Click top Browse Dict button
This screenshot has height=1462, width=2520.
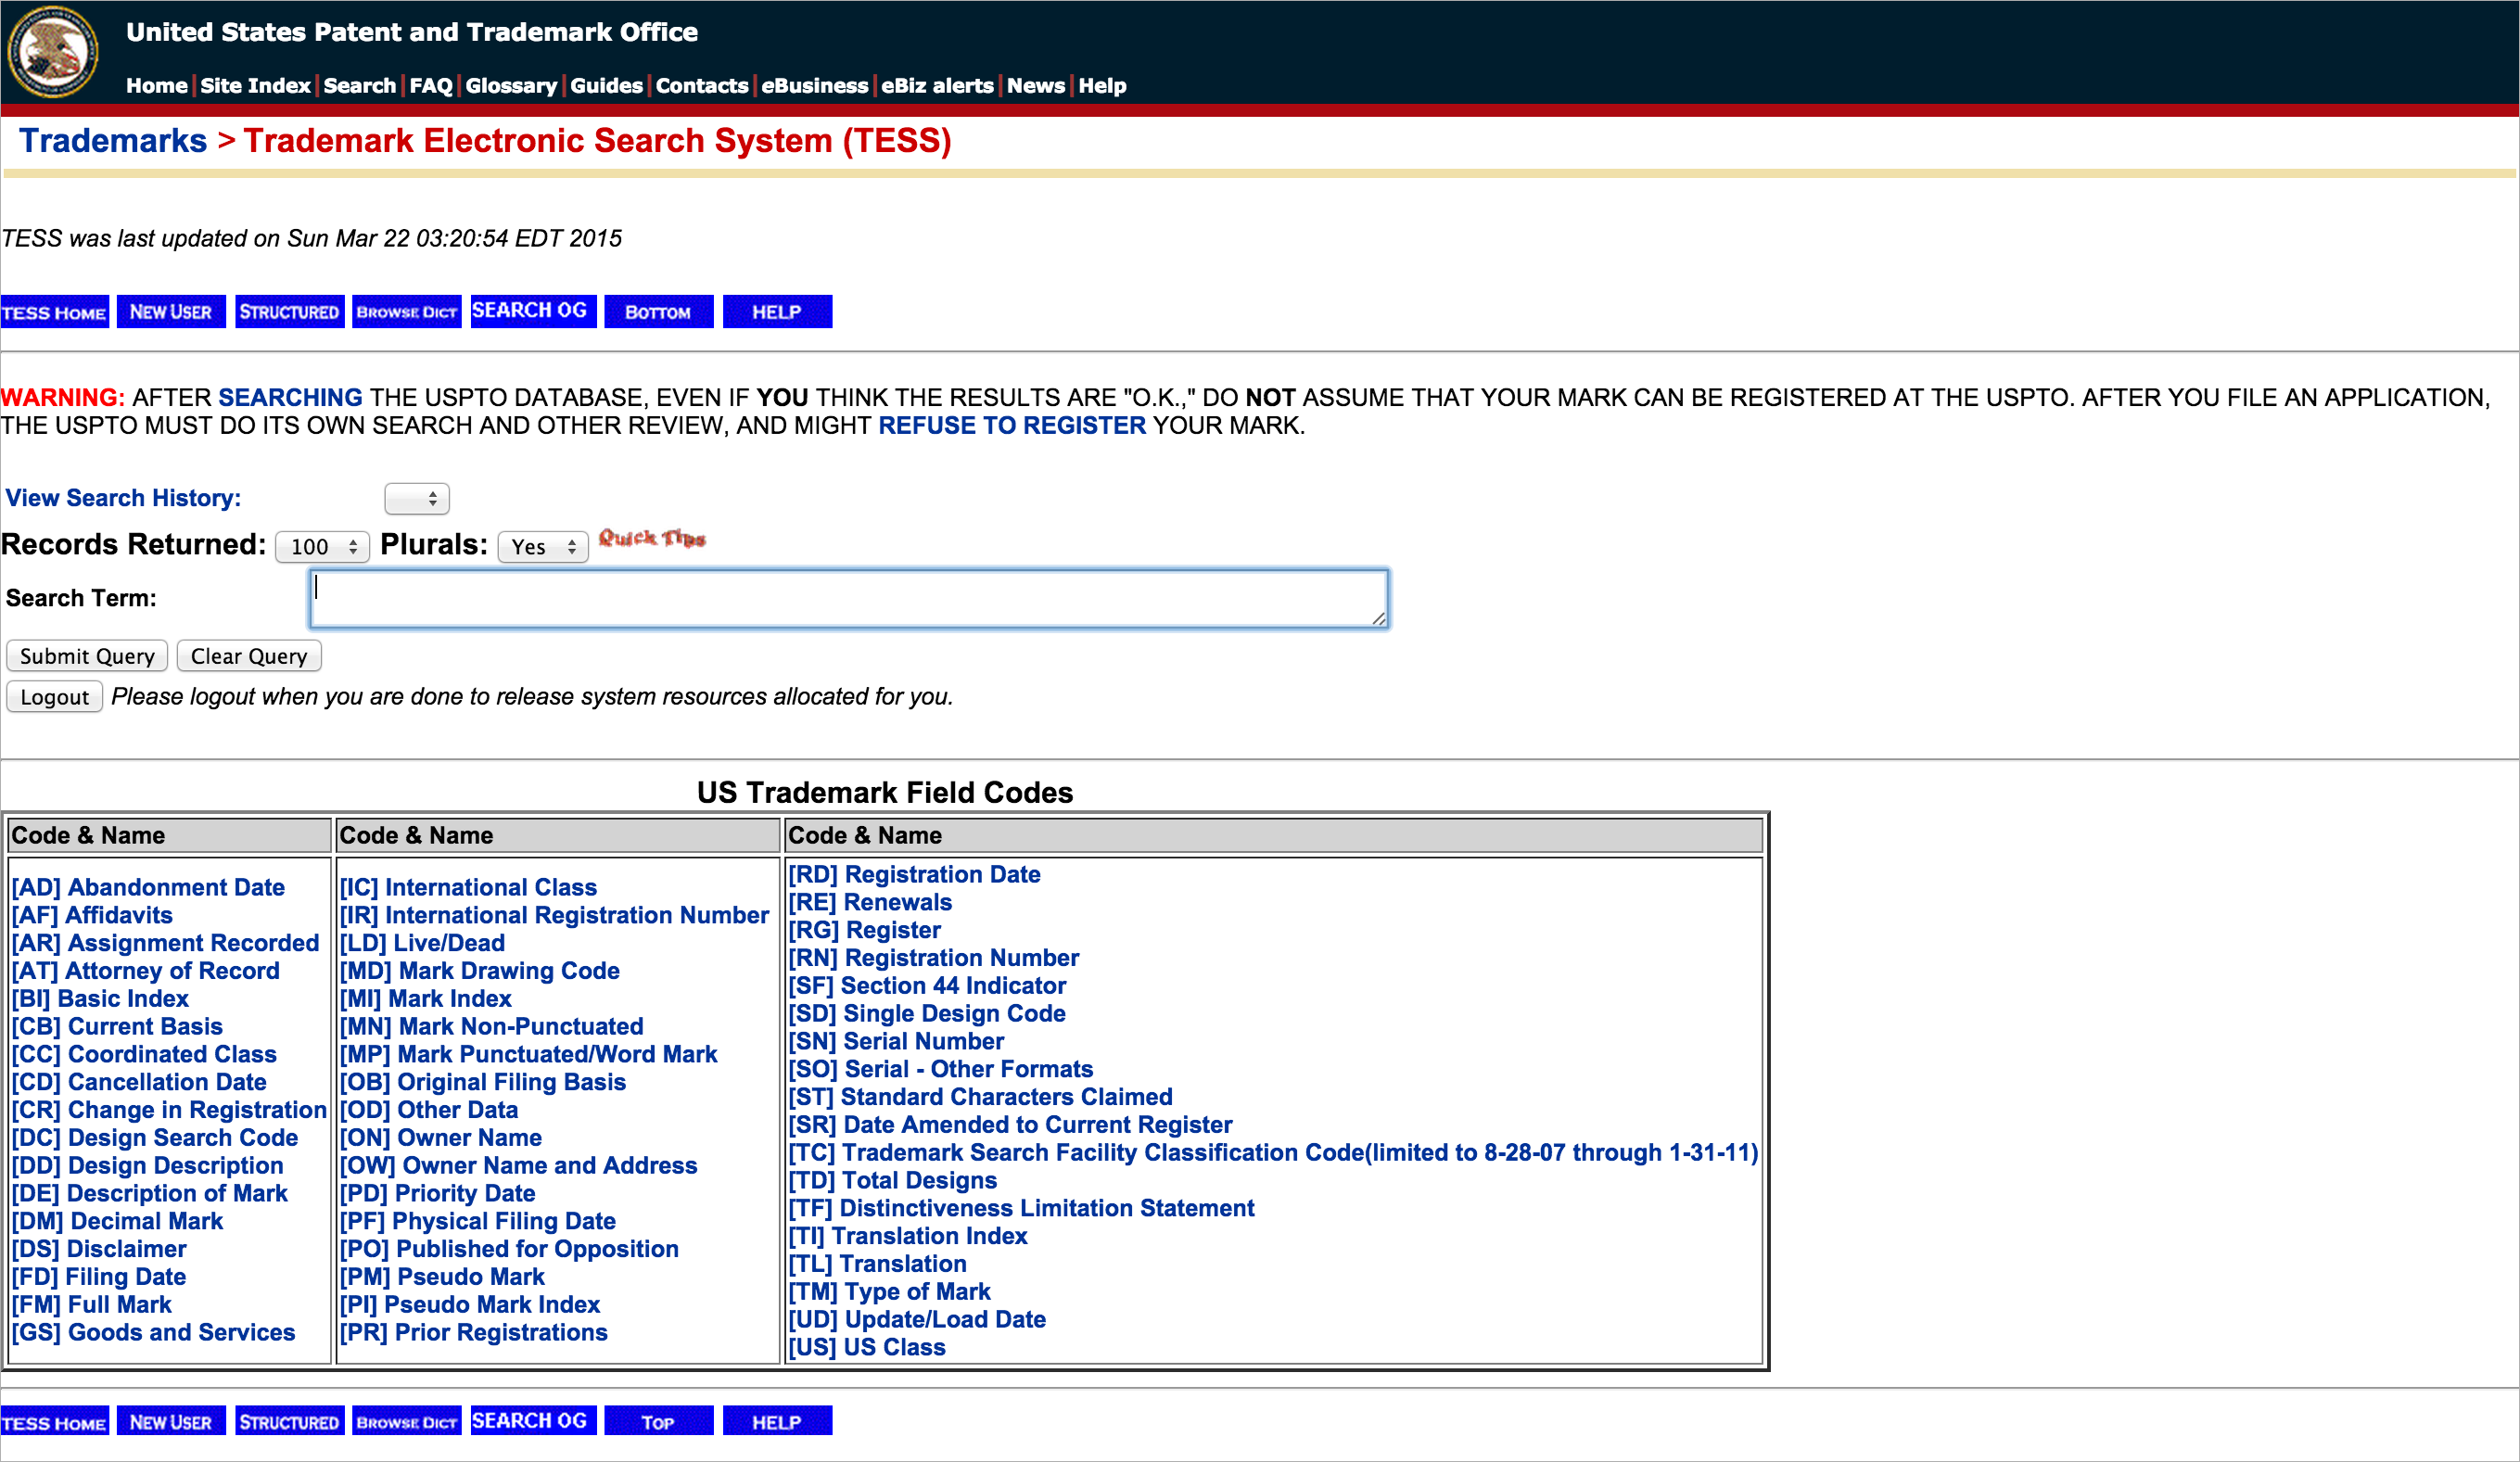tap(407, 312)
